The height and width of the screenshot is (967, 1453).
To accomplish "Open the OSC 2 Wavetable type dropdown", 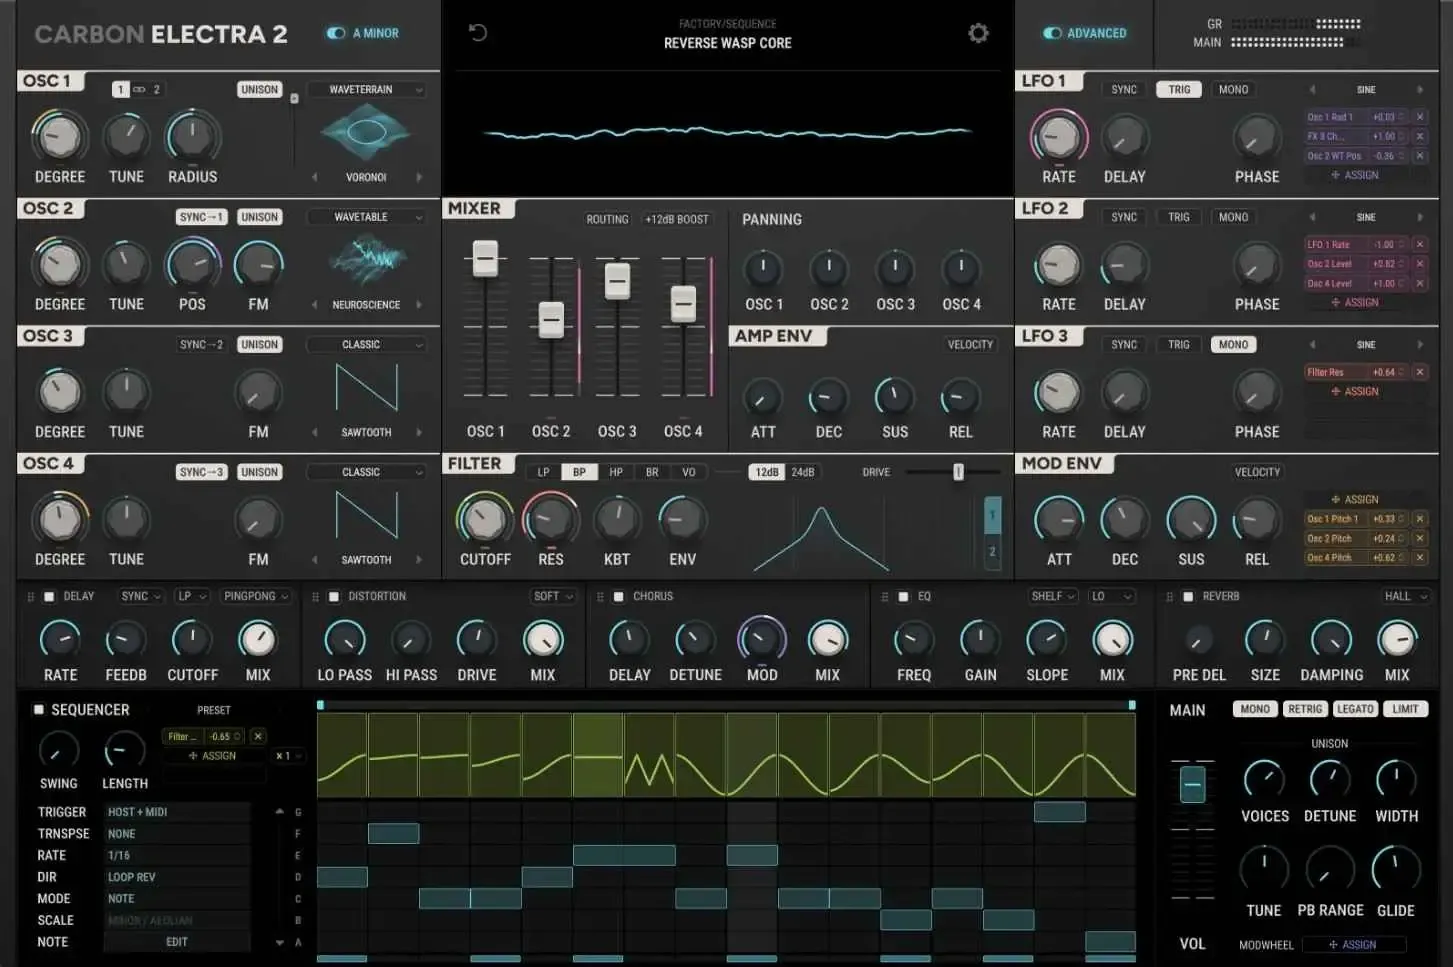I will click(x=366, y=217).
